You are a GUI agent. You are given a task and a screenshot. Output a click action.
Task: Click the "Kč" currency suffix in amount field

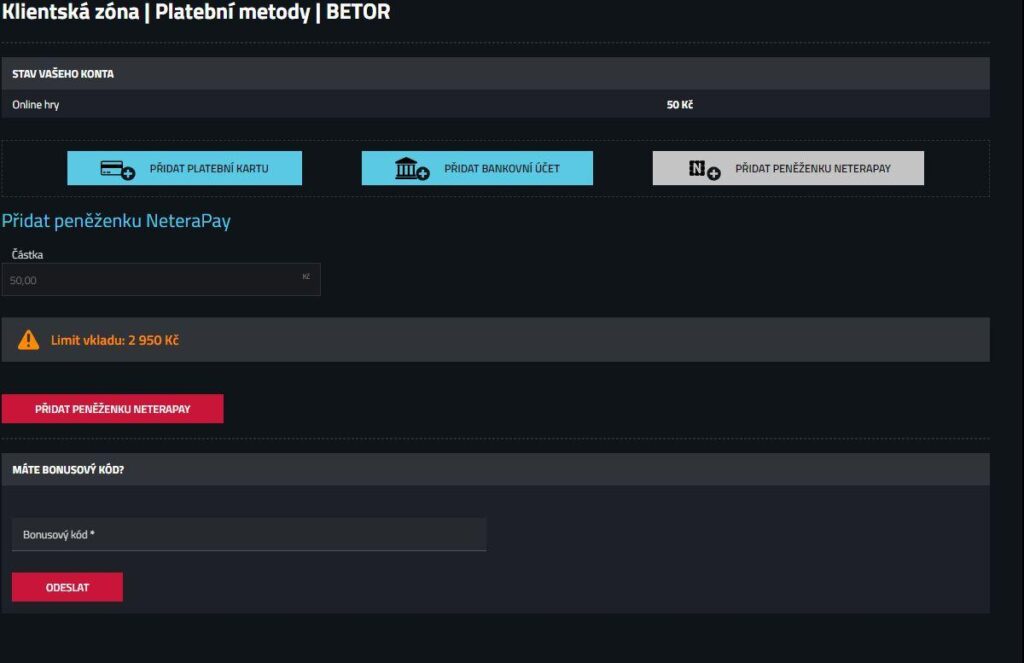[306, 277]
